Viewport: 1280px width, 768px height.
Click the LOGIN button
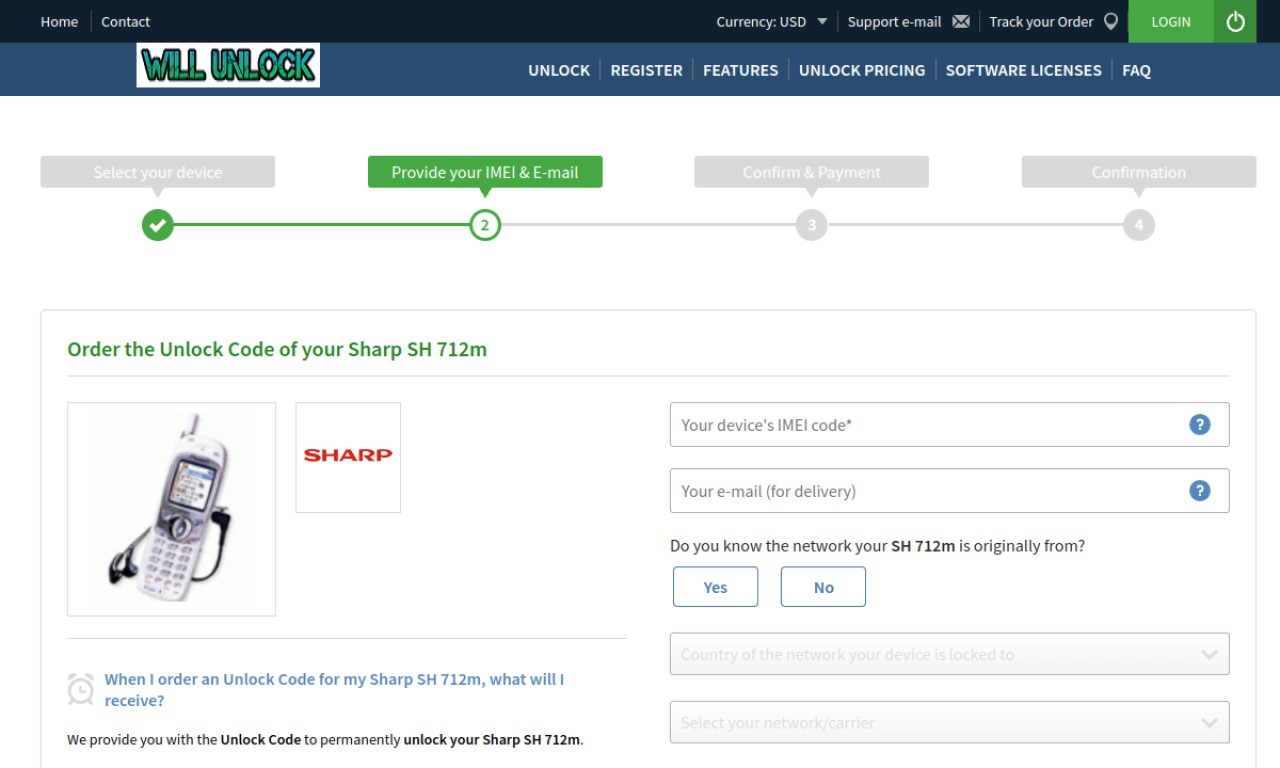pos(1171,21)
